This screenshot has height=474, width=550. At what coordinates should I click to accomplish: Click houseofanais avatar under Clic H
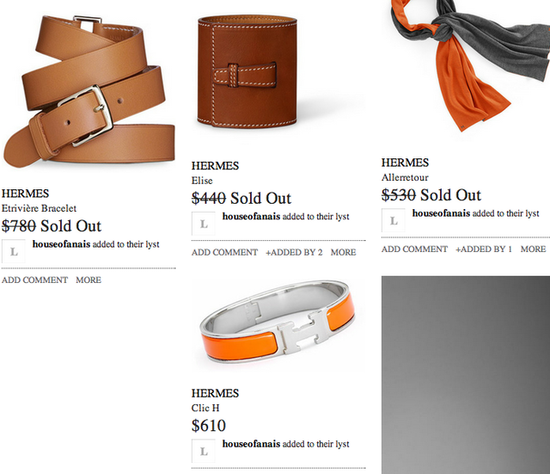click(x=203, y=451)
